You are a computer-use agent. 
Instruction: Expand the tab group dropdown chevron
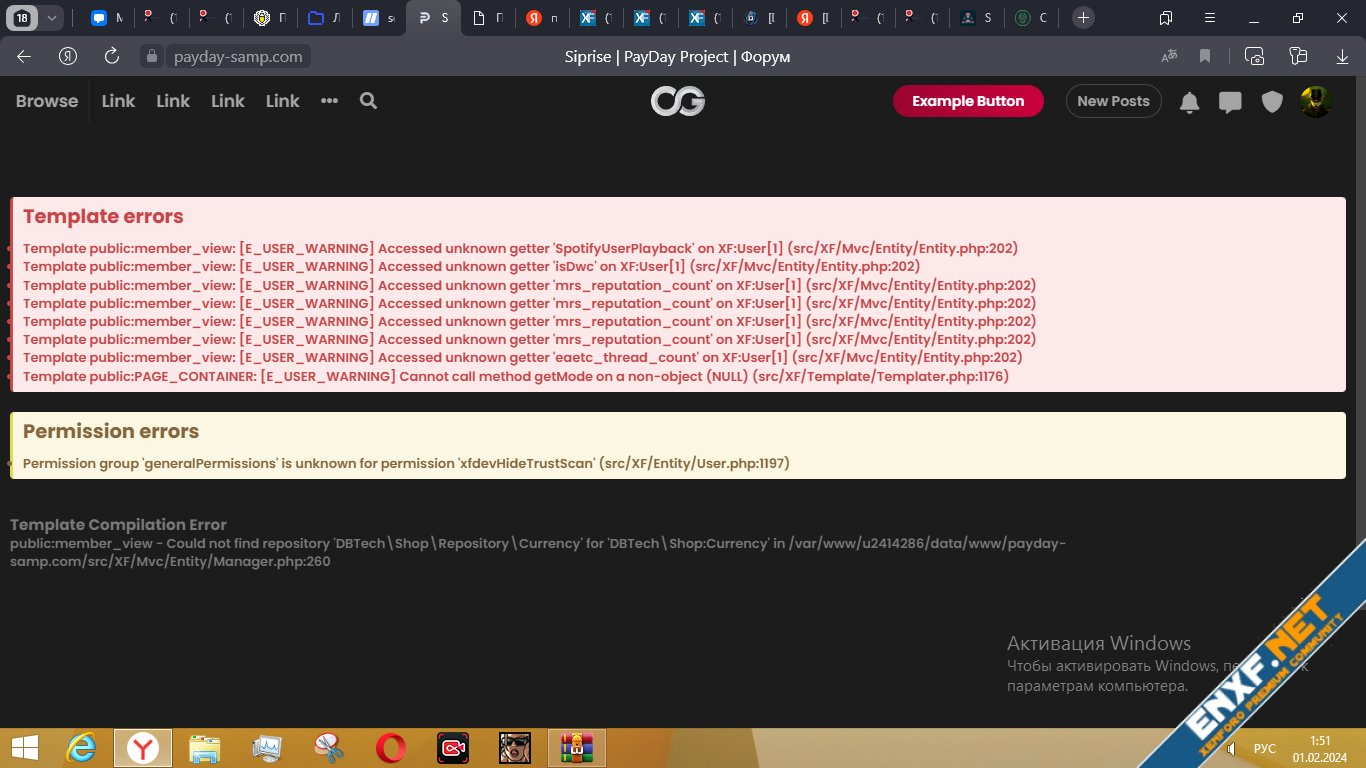coord(52,18)
